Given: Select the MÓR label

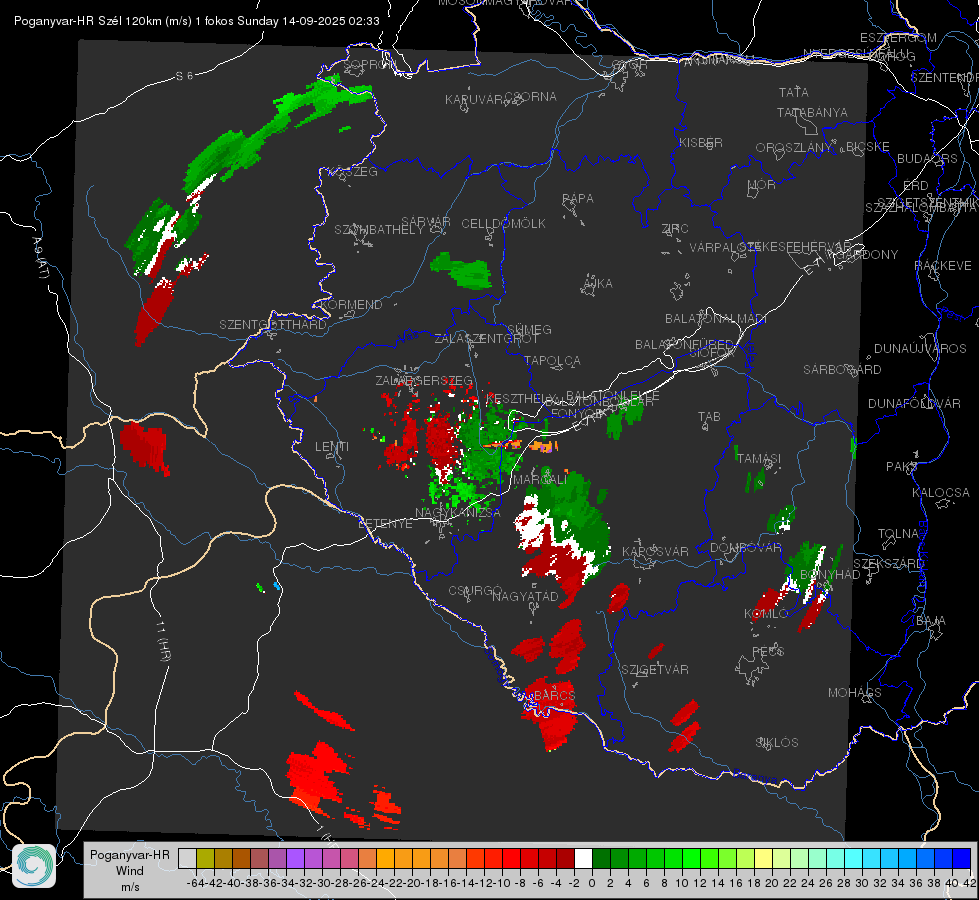Looking at the screenshot, I should pyautogui.click(x=762, y=184).
